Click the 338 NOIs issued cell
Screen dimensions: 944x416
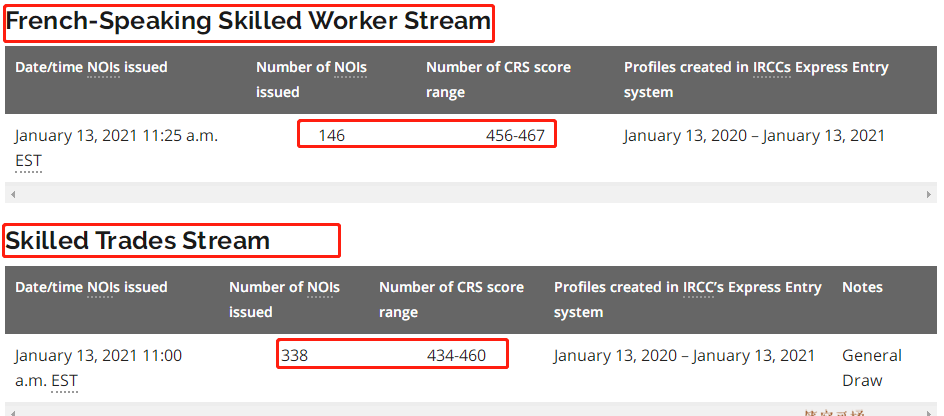tap(295, 355)
